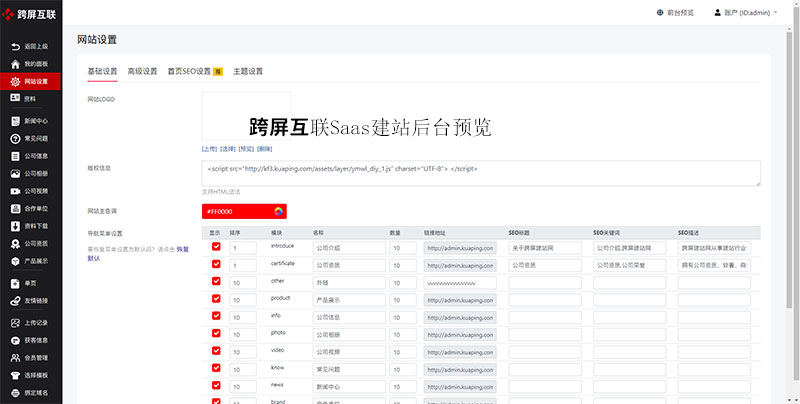Viewport: 800px width, 404px height.
Task: Click the 外链 name field
Action: pyautogui.click(x=349, y=283)
